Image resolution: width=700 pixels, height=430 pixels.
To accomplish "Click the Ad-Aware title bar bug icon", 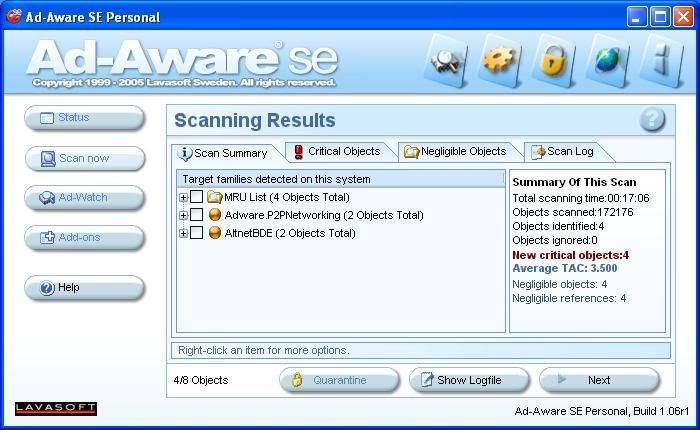I will [x=14, y=17].
